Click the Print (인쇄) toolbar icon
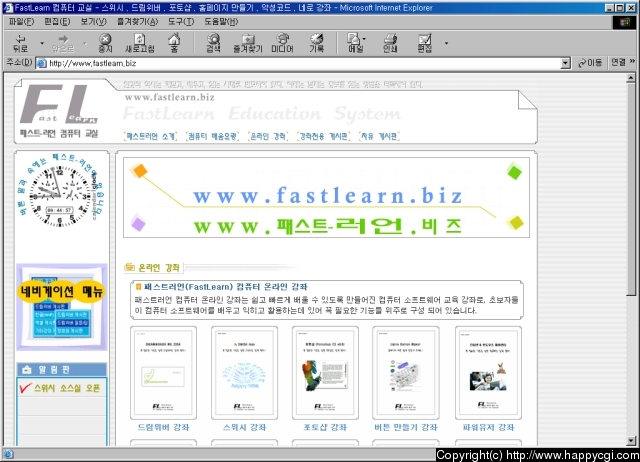 pyautogui.click(x=390, y=43)
